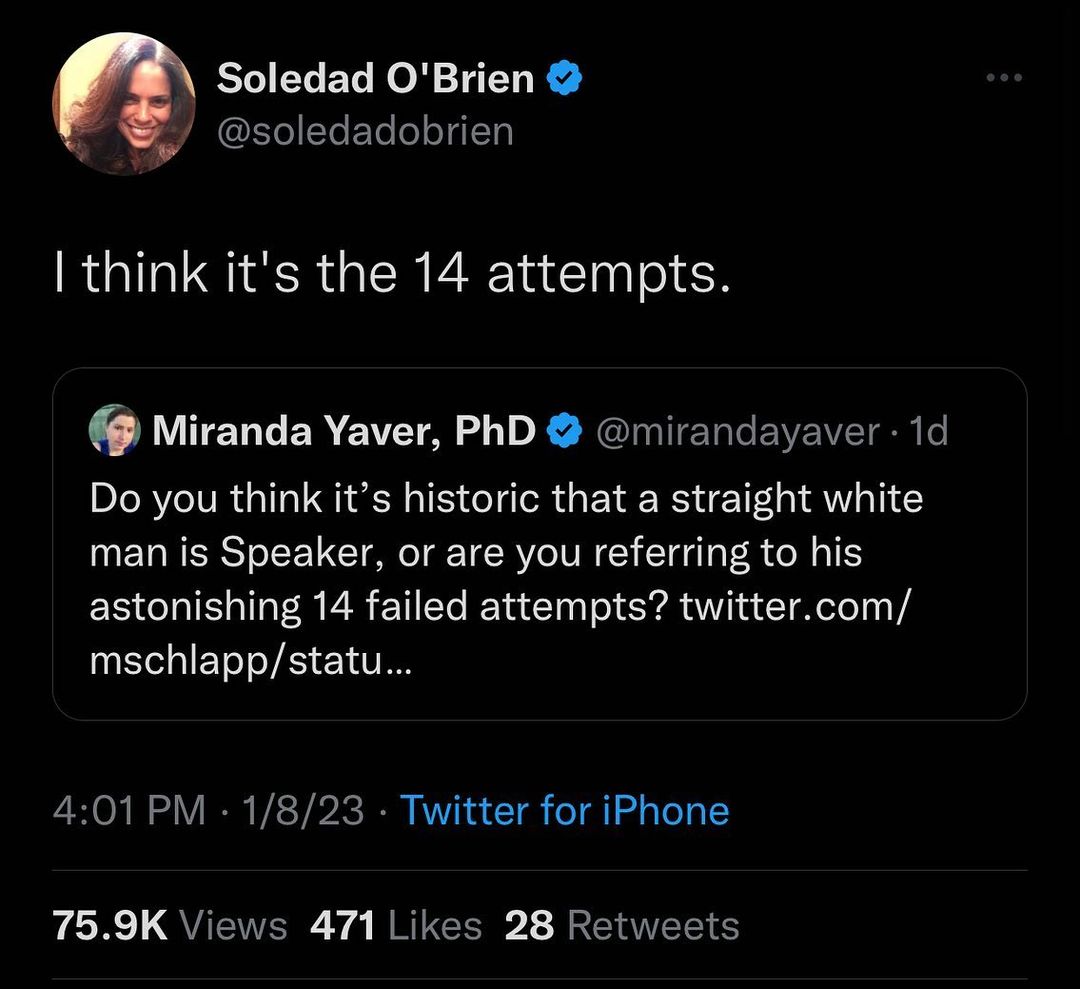Image resolution: width=1080 pixels, height=989 pixels.
Task: Click the verified badge beside Soledad O'Brien
Action: click(x=565, y=79)
